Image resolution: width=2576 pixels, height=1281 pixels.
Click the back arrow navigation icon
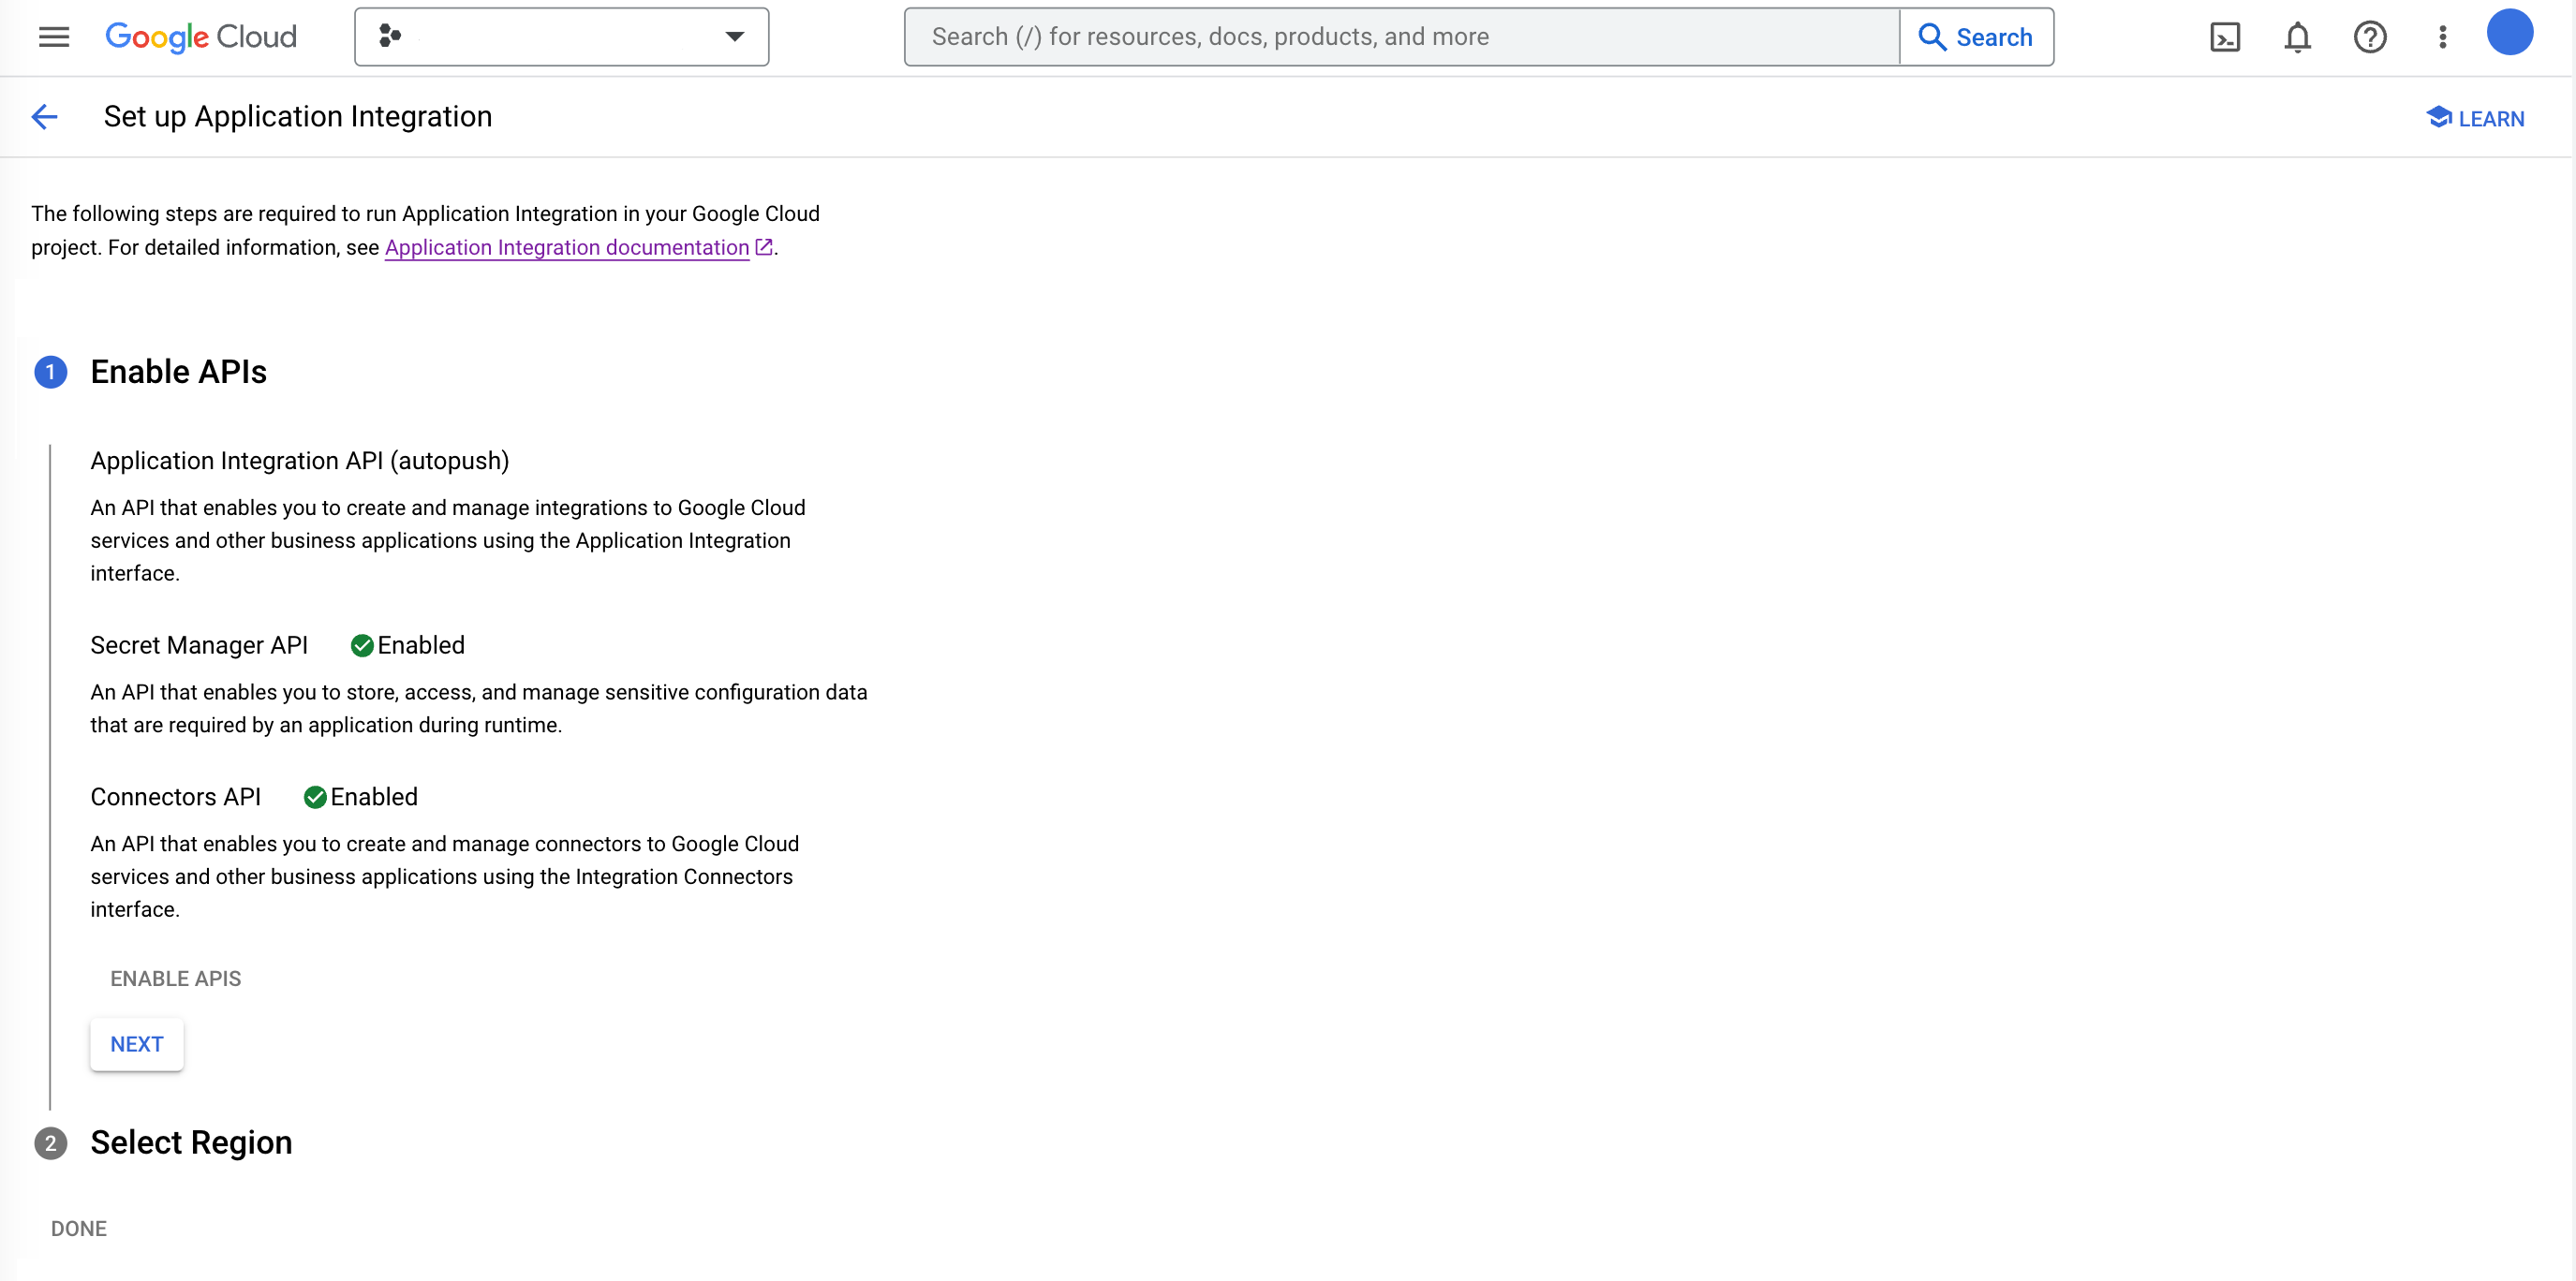tap(46, 117)
